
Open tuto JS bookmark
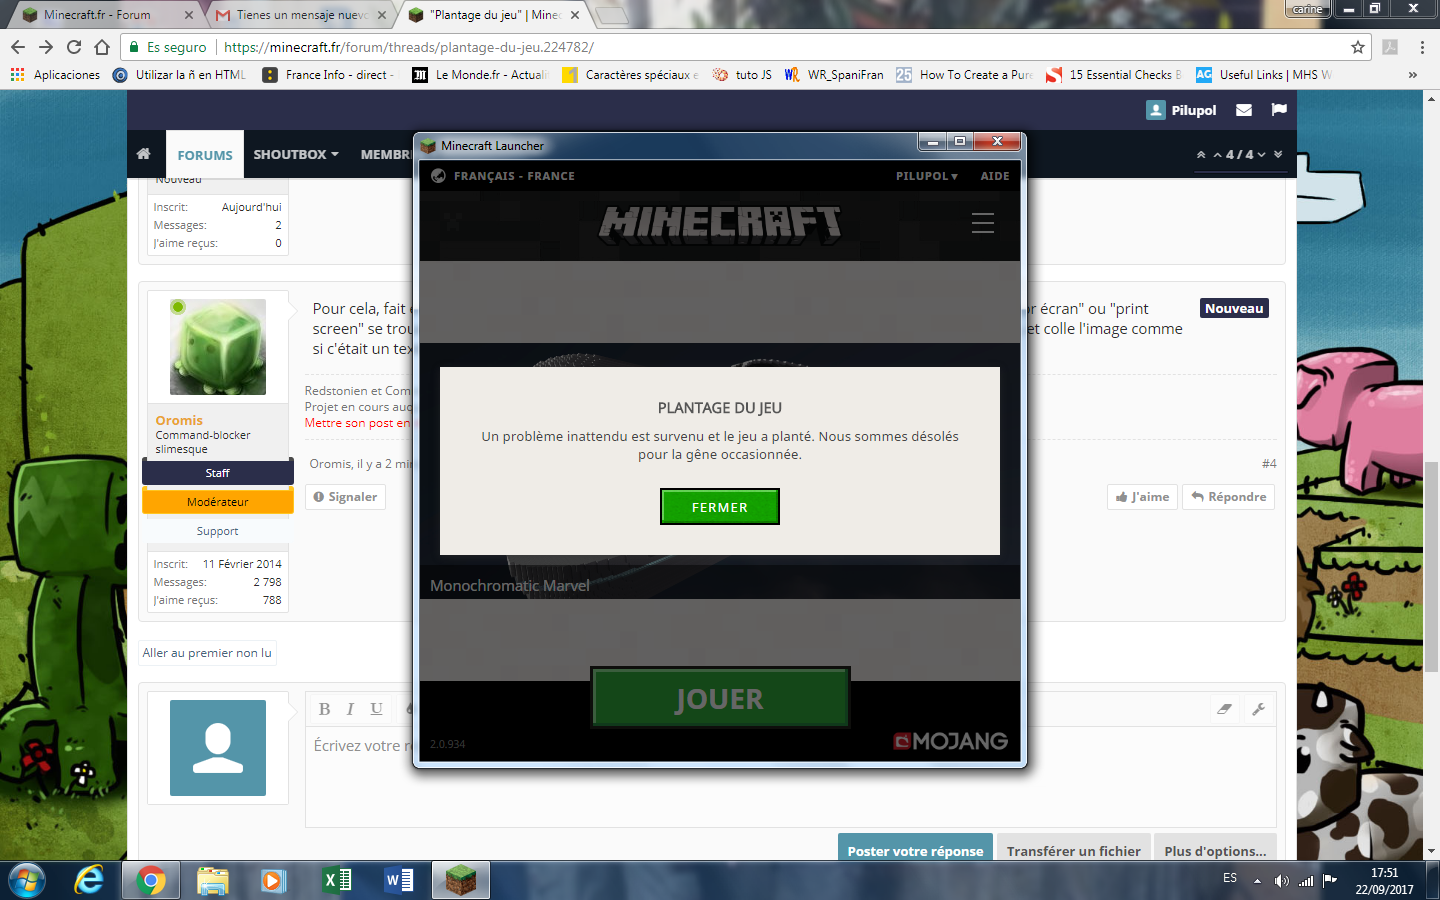[742, 75]
